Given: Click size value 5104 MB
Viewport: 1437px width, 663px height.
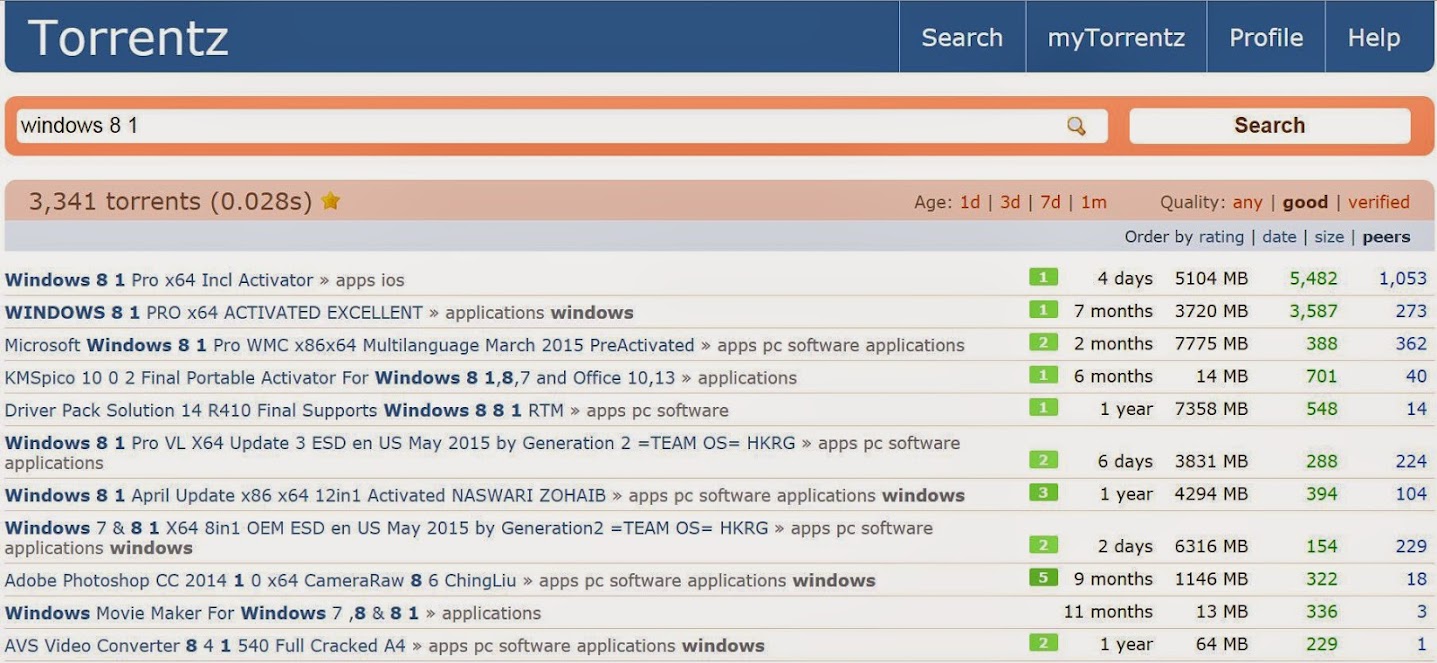Looking at the screenshot, I should point(1211,279).
